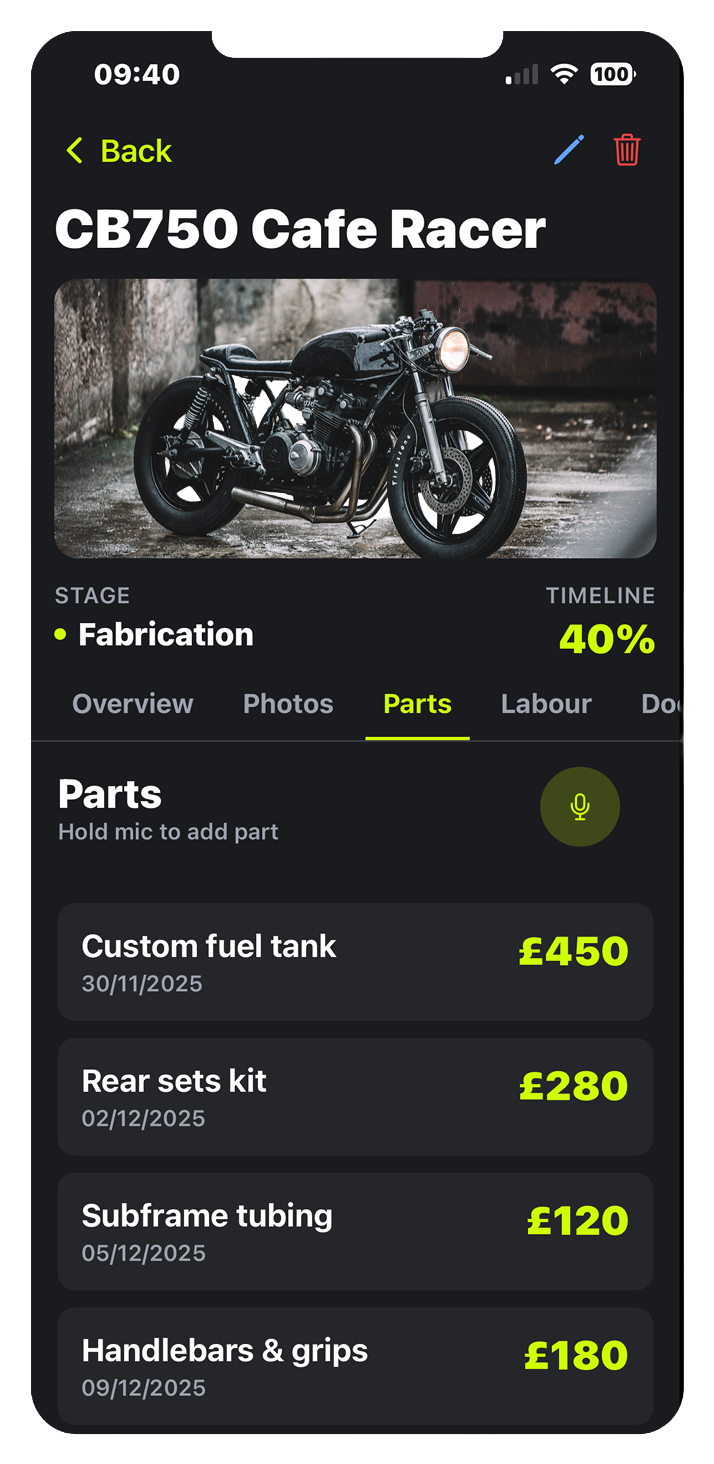Go to the Labour tab

point(546,704)
